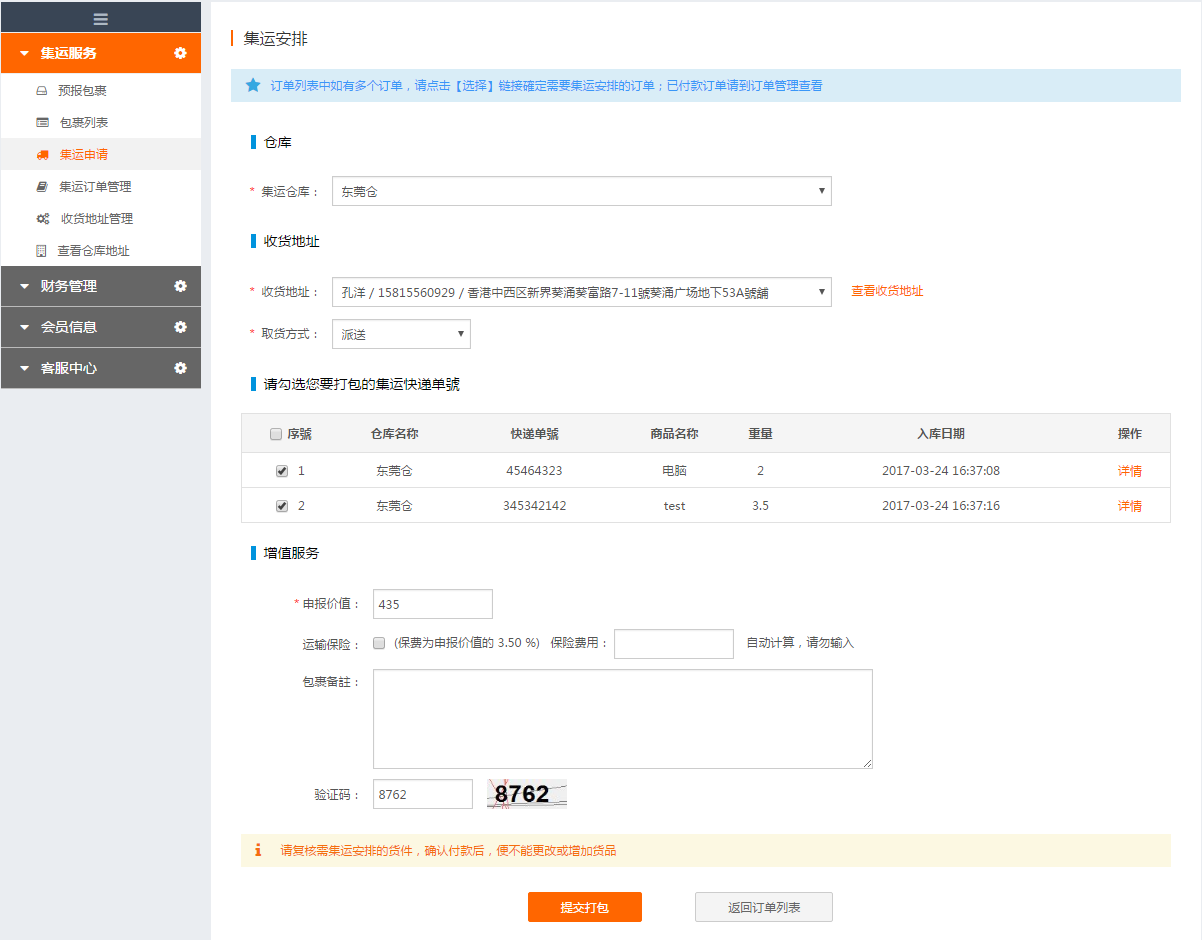Enable the 运输保险 insurance checkbox
1202x940 pixels.
pos(379,643)
